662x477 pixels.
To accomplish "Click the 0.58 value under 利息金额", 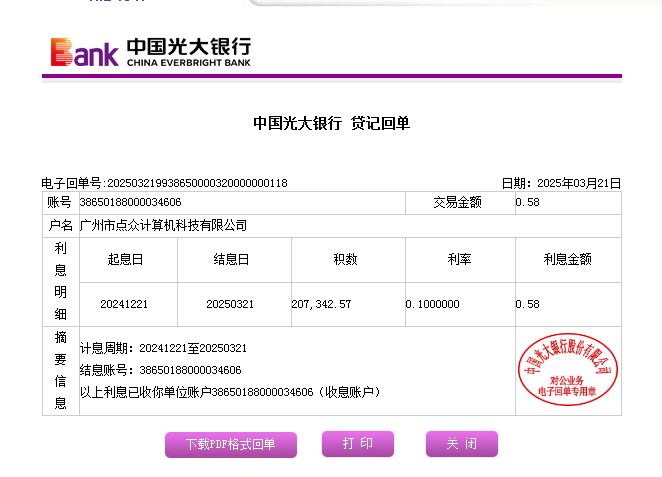I will 527,304.
